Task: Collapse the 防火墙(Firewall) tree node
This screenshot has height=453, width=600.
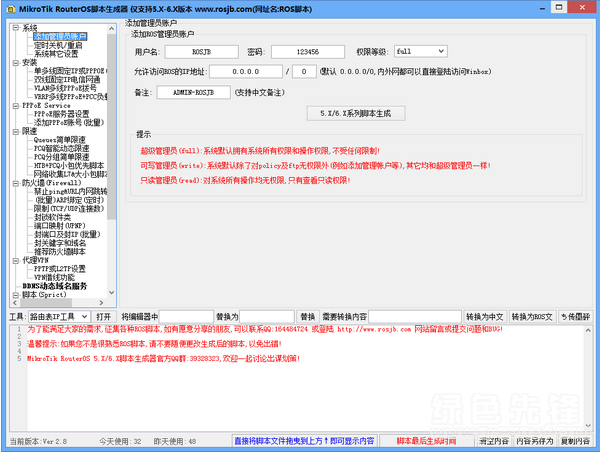Action: tap(16, 183)
